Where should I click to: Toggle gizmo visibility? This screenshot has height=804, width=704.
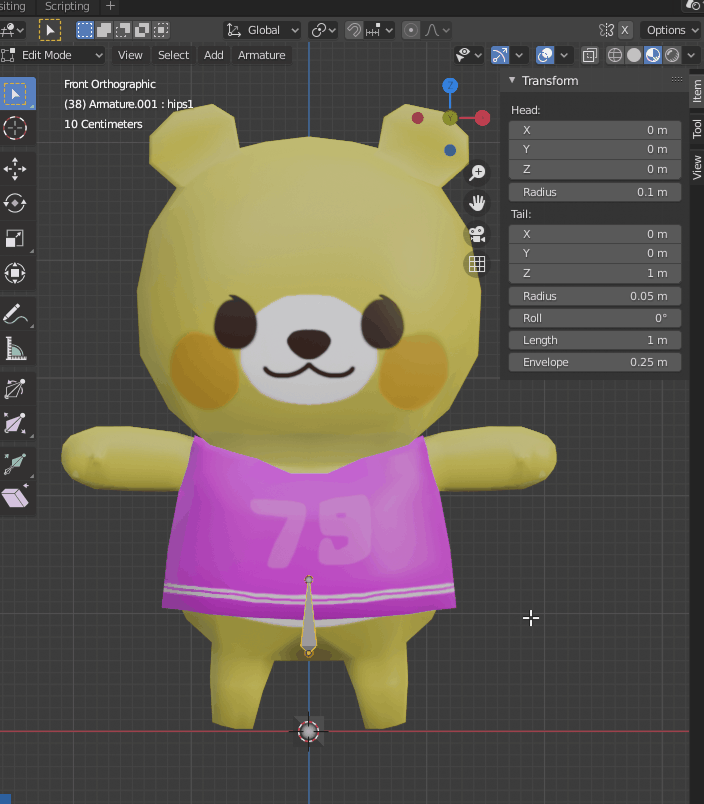point(500,55)
